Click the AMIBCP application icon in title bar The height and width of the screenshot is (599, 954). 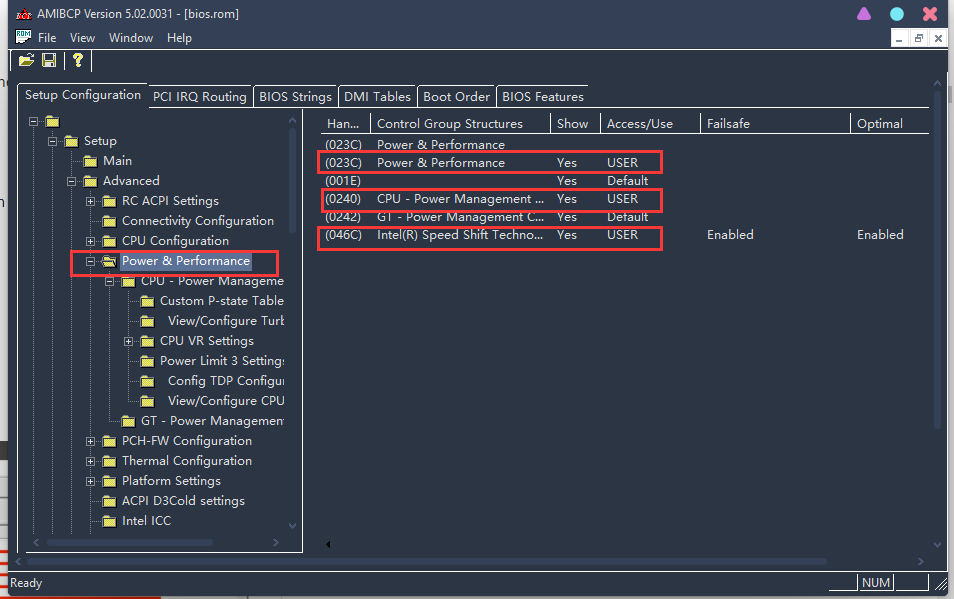click(24, 13)
